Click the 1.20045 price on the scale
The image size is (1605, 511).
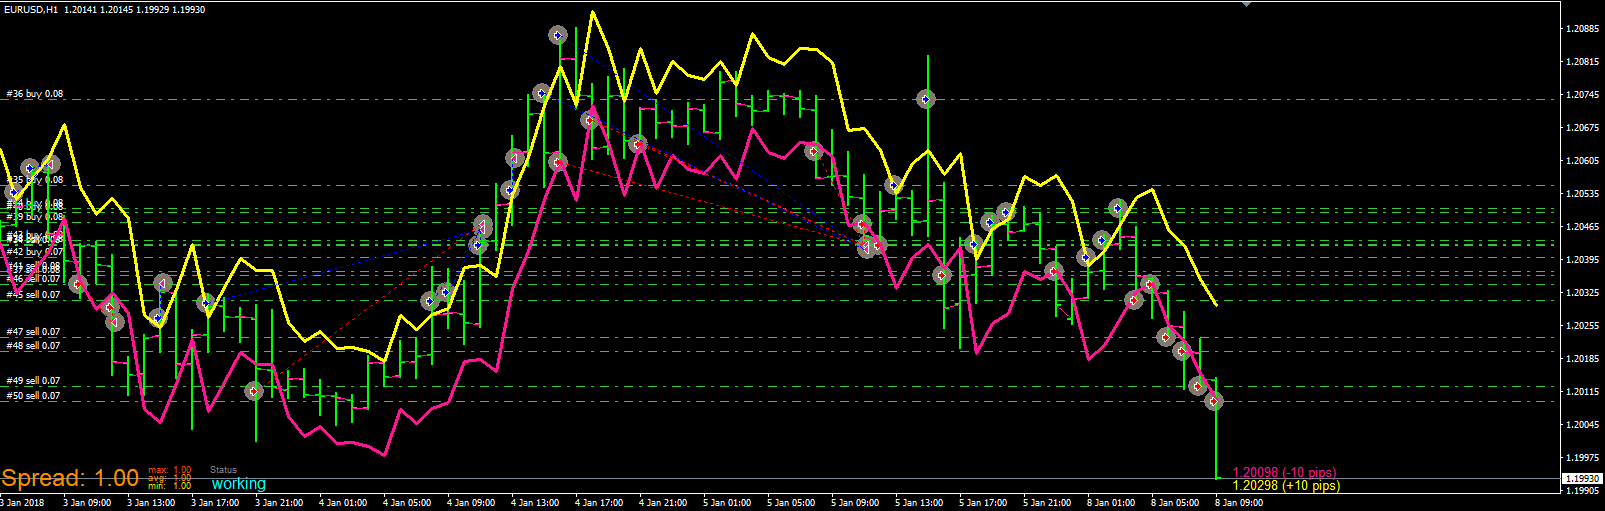tap(1582, 425)
